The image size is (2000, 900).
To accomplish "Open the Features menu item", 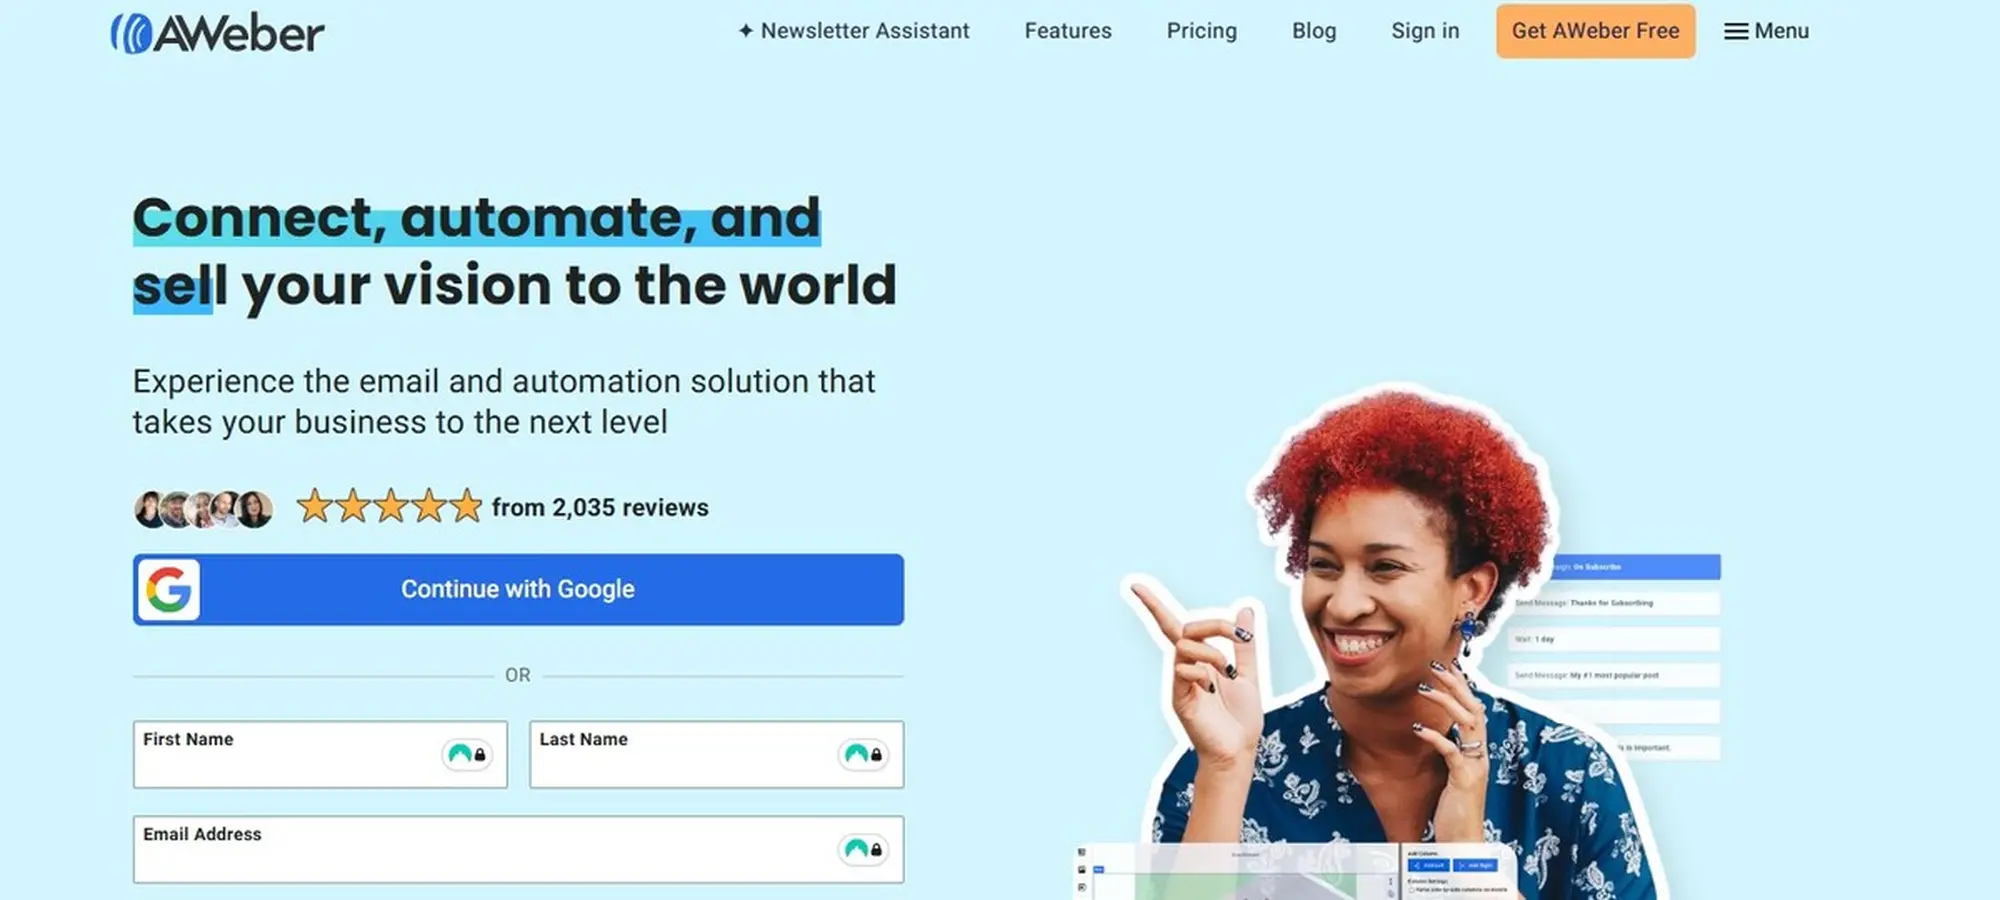I will click(x=1068, y=31).
